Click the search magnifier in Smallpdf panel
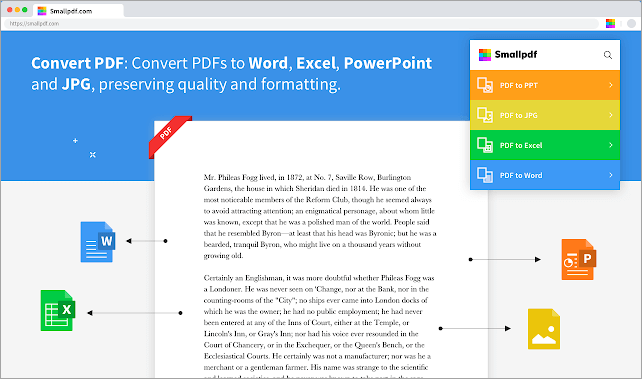642x379 pixels. pyautogui.click(x=608, y=55)
